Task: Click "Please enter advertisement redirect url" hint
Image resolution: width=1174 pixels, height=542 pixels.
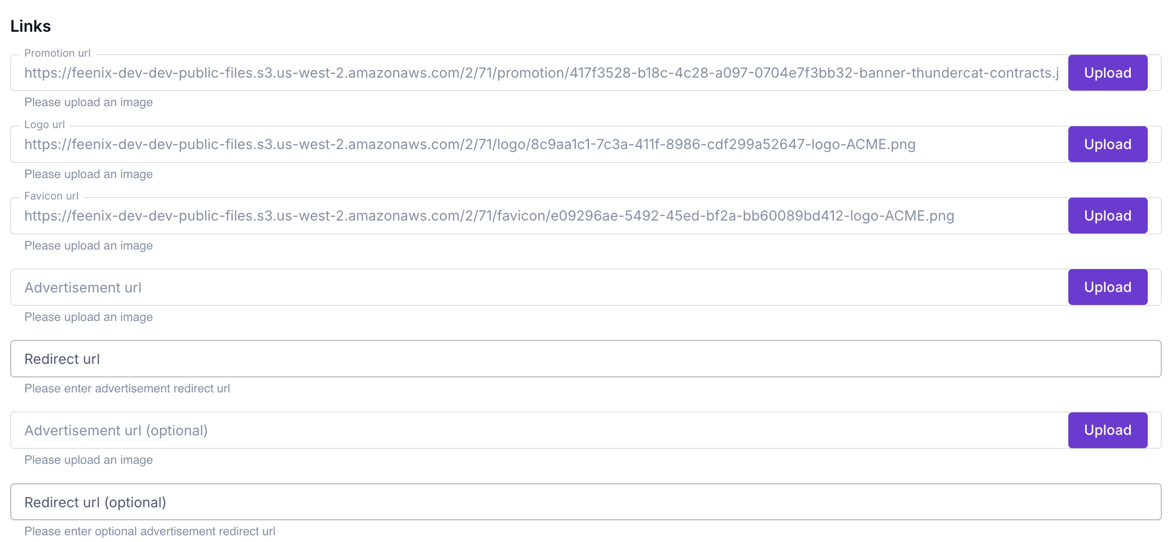Action: tap(127, 388)
